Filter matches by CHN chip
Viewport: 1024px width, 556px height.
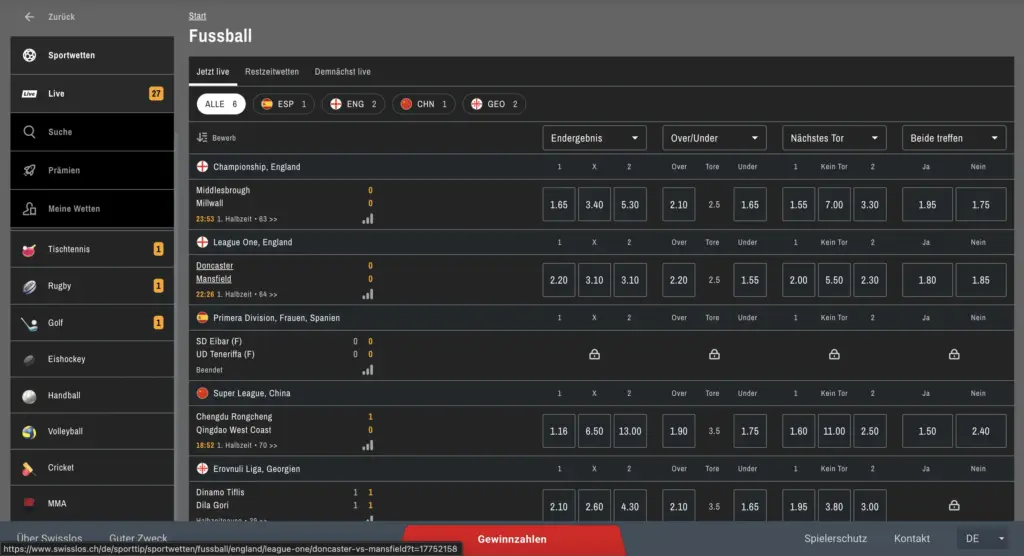click(423, 104)
